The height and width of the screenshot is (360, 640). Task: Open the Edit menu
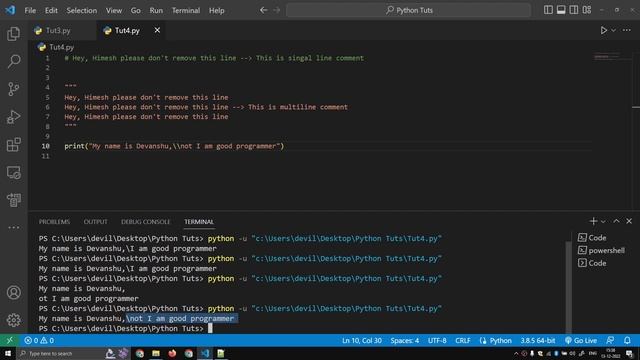51,10
